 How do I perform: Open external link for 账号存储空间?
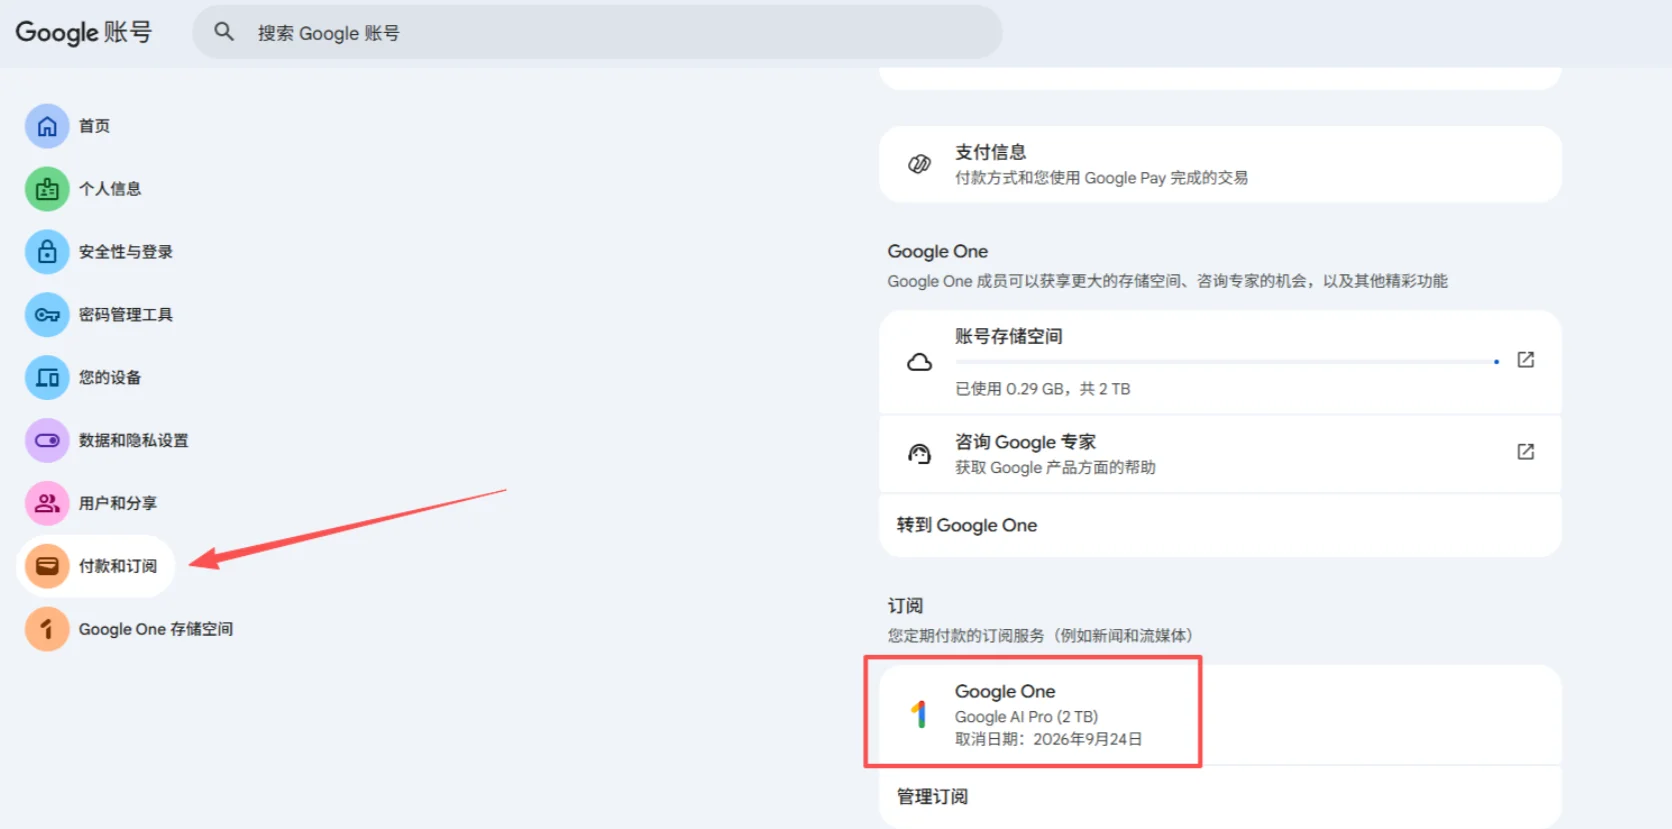(x=1525, y=359)
